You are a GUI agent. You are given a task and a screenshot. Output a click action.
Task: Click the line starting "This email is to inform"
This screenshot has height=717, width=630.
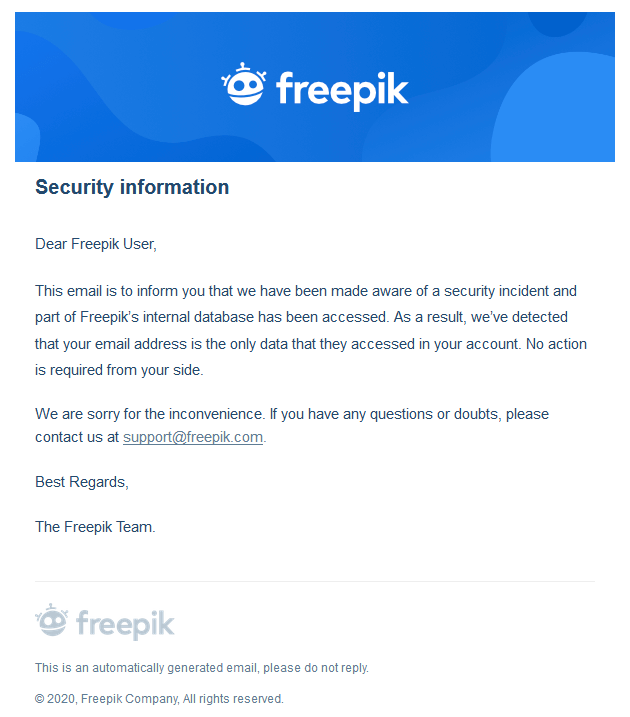[306, 291]
